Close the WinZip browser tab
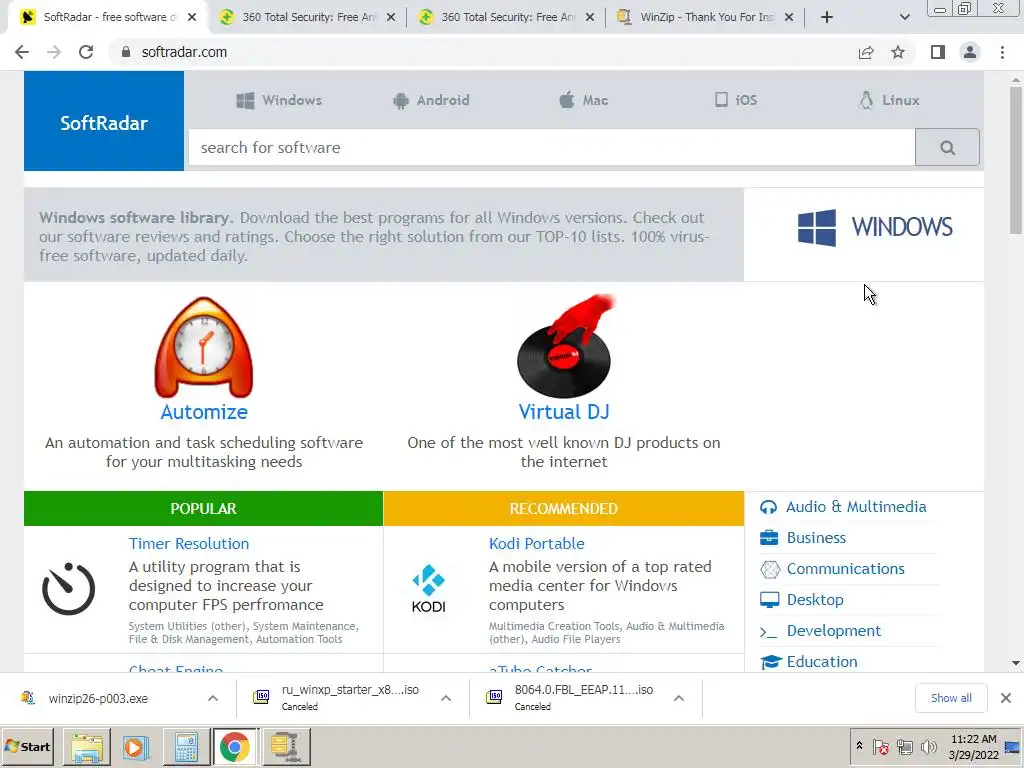Screen dimensions: 1024x768 click(x=789, y=18)
